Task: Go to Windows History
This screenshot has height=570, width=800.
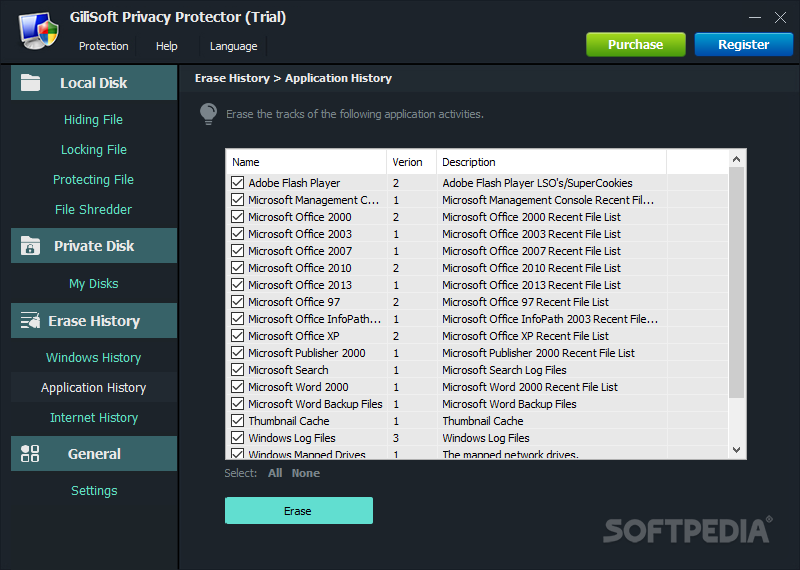Action: tap(93, 357)
